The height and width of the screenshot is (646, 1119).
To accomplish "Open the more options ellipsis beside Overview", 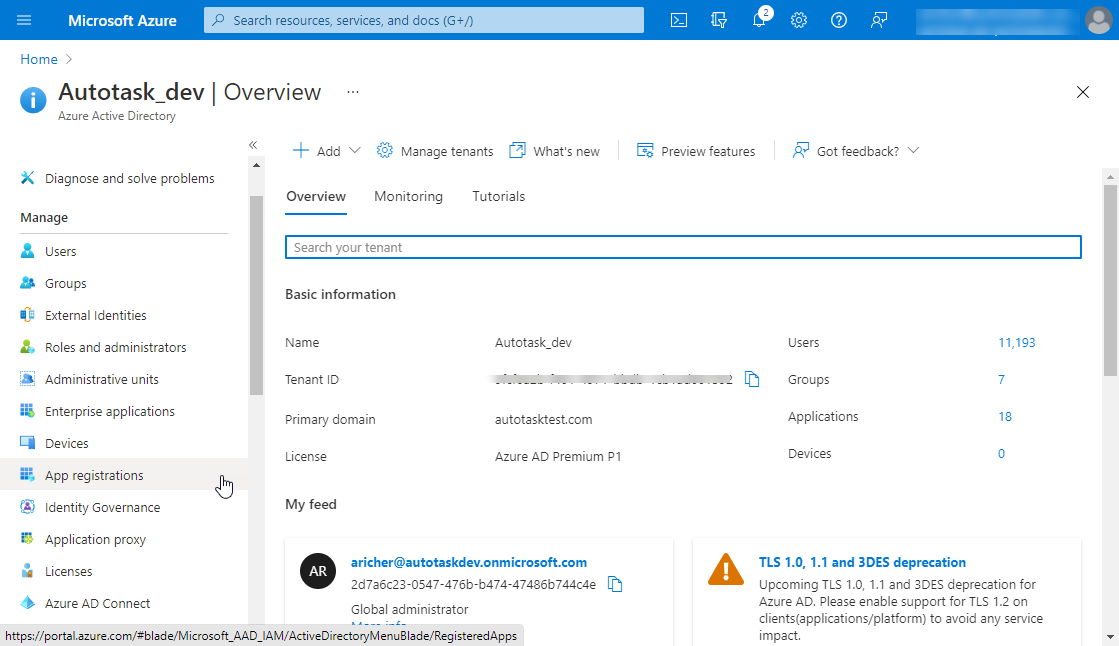I will [352, 92].
